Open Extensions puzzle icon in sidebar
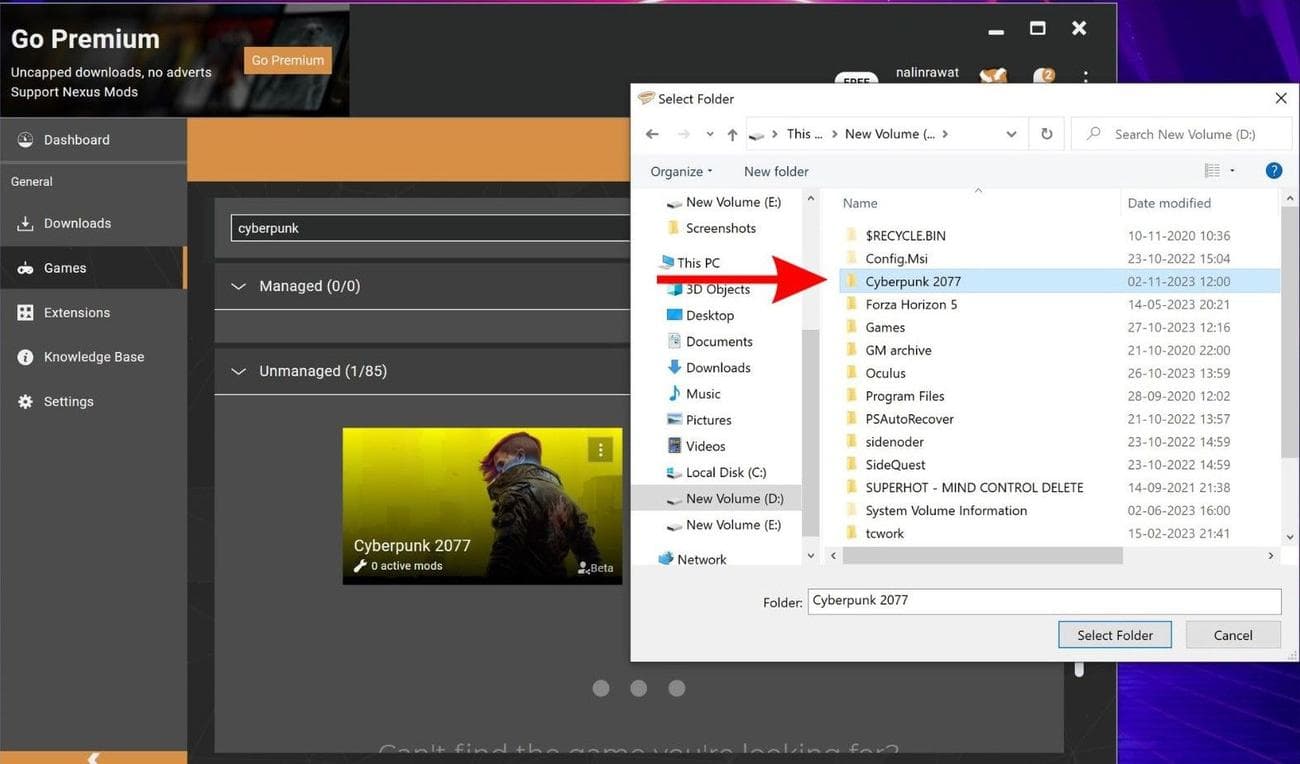Screen dimensions: 1300x764 point(25,313)
